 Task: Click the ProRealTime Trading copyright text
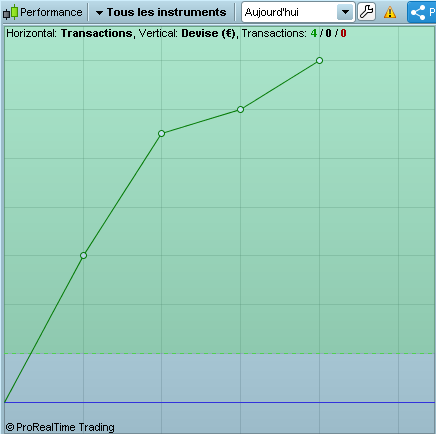pos(60,427)
